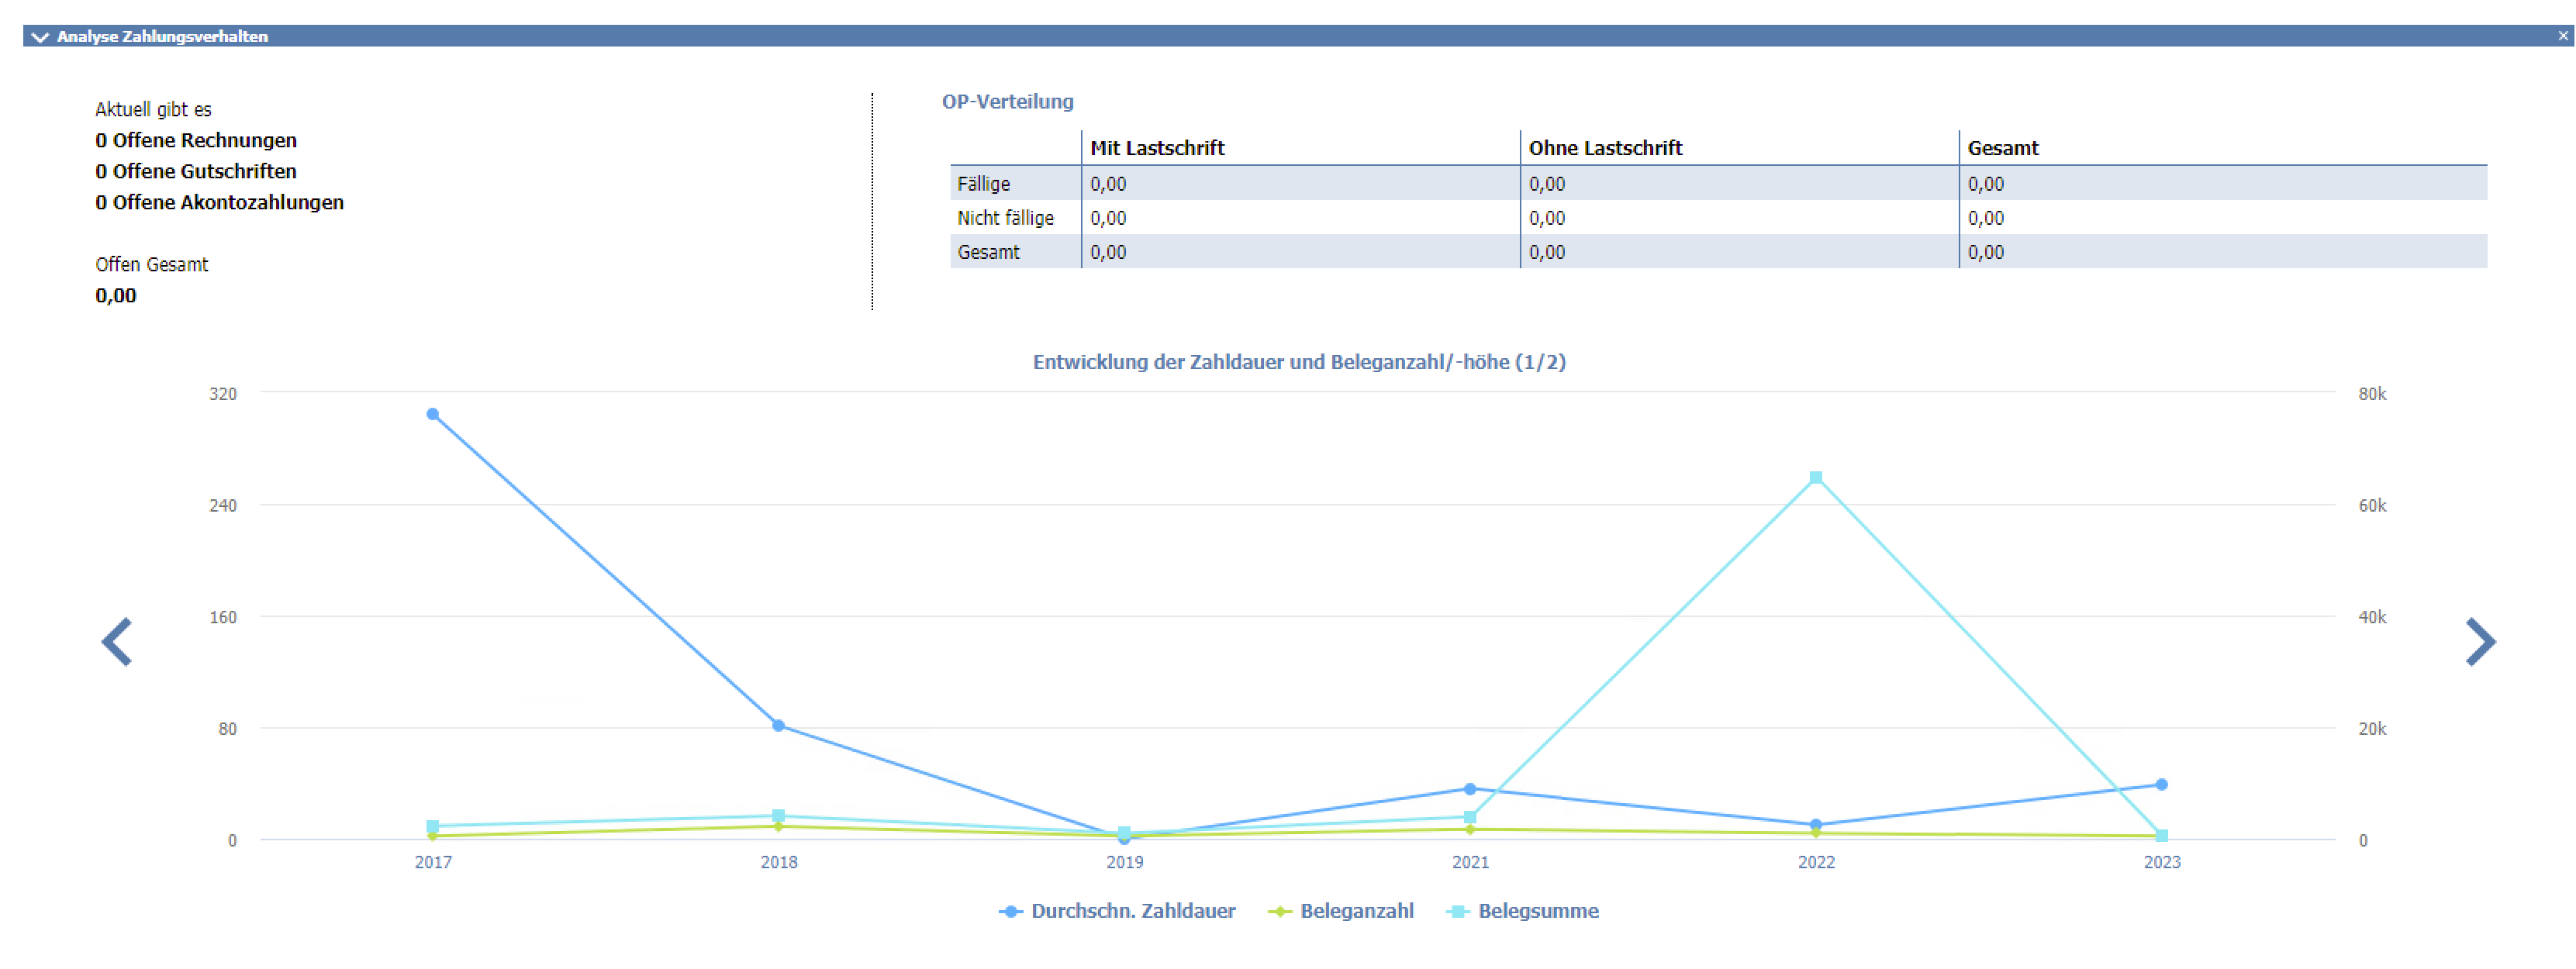Click the 2021 Zahldauer data point
This screenshot has width=2576, height=969.
pyautogui.click(x=1469, y=790)
